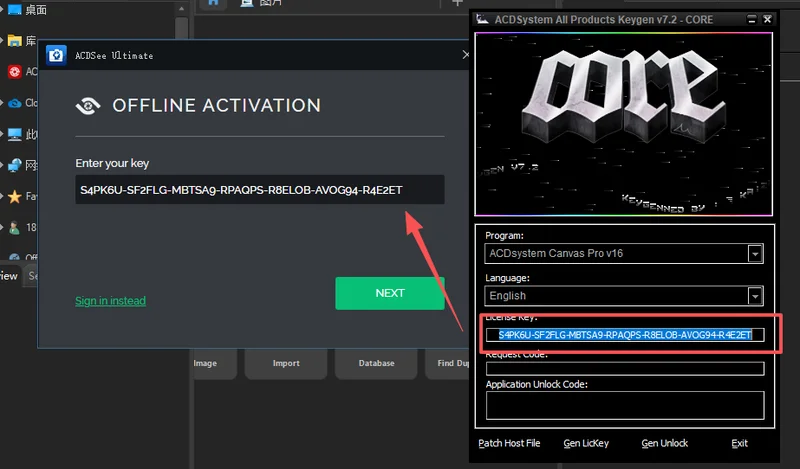Viewport: 800px width, 469px height.
Task: Close the ACDSee Ultimate activation dialog
Action: click(465, 55)
